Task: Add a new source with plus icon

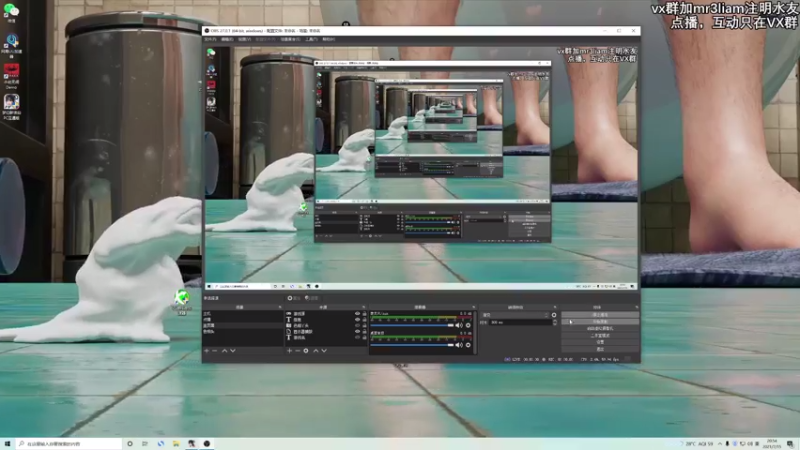Action: (289, 351)
